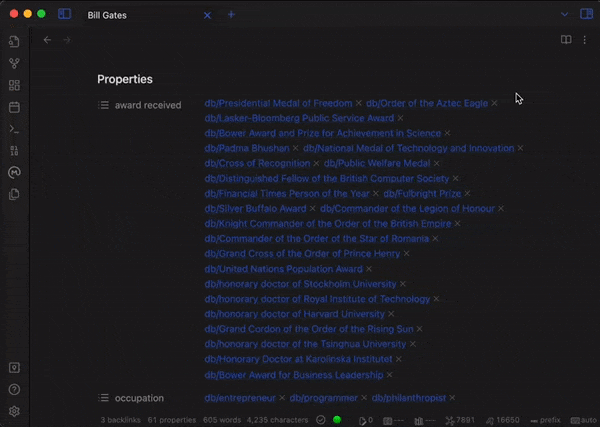Screen dimensions: 600x427
Task: Open the templates copy-files ribbon icon
Action: (14, 194)
